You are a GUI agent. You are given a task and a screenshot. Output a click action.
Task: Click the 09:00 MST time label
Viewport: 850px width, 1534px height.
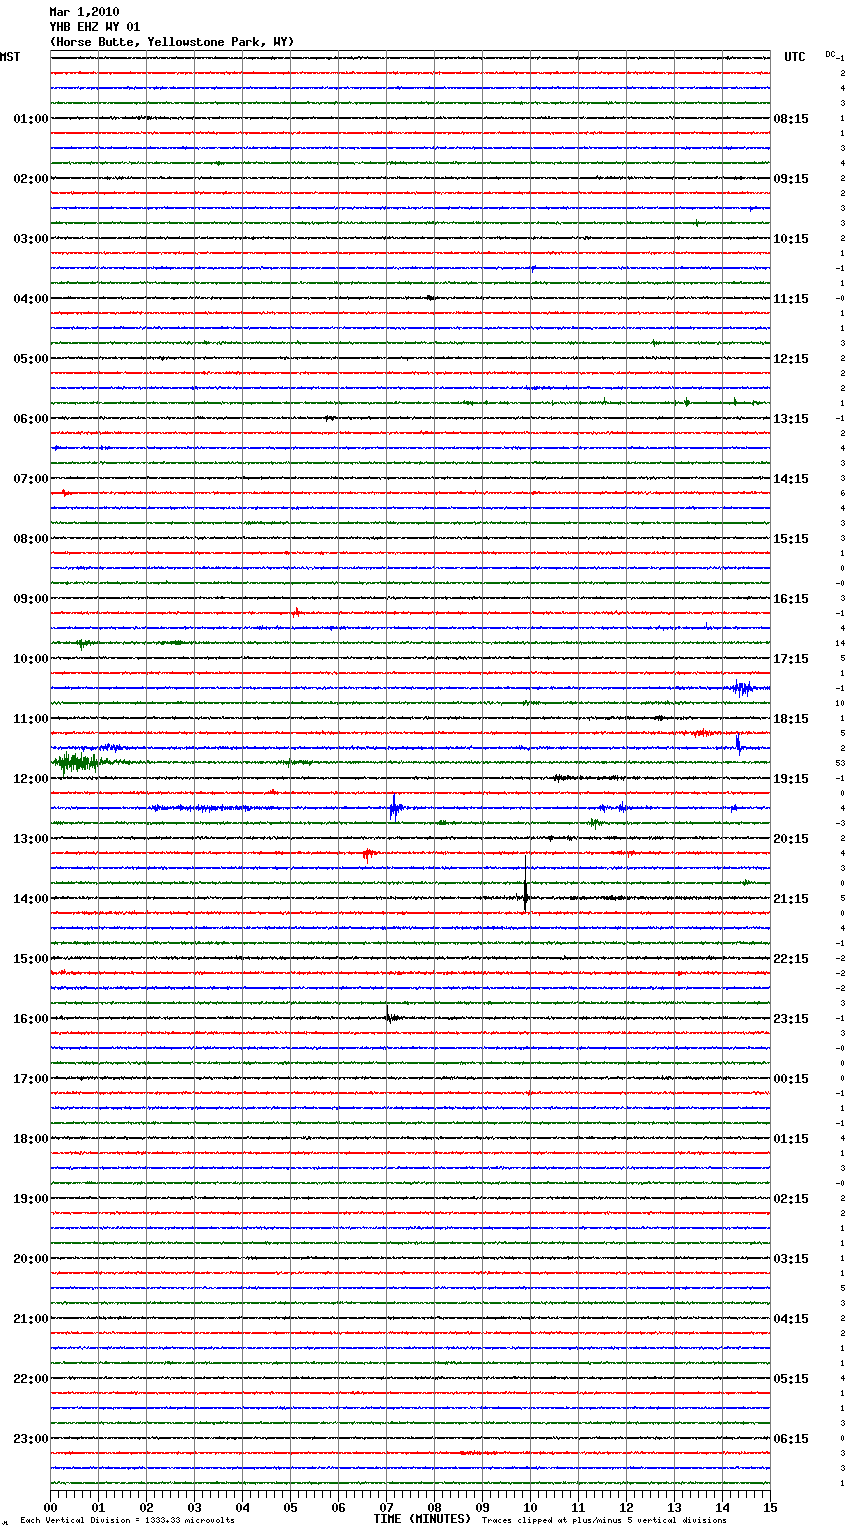tap(31, 599)
